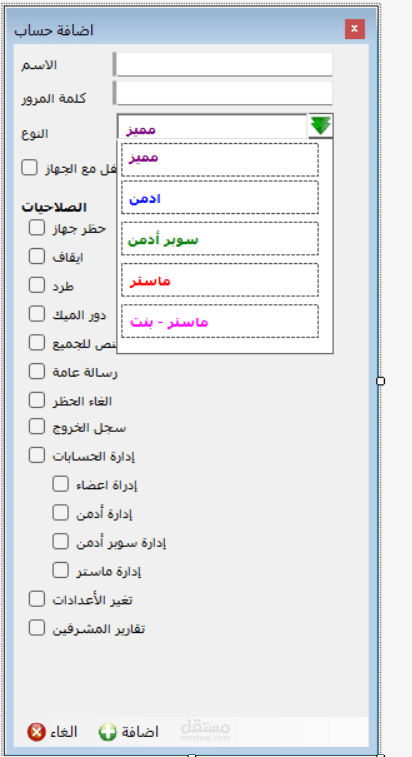This screenshot has height=757, width=412.
Task: Enable the إدارة سوبر أدمن checkbox
Action: 60,541
